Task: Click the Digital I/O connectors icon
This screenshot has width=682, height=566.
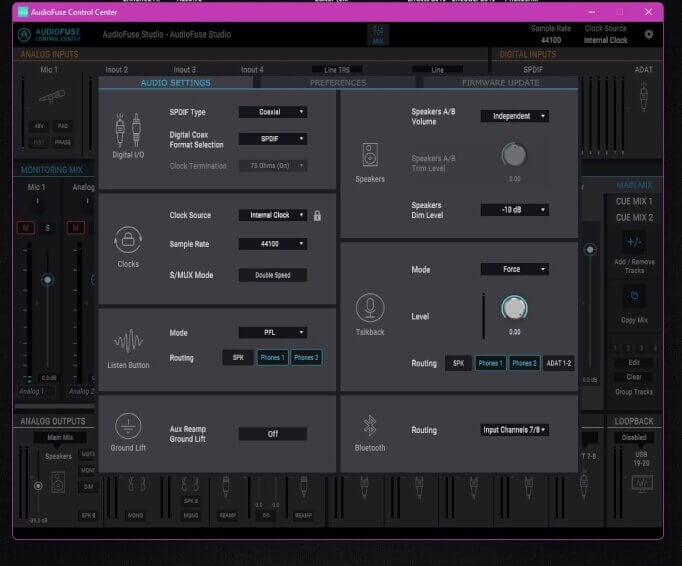Action: [x=128, y=130]
